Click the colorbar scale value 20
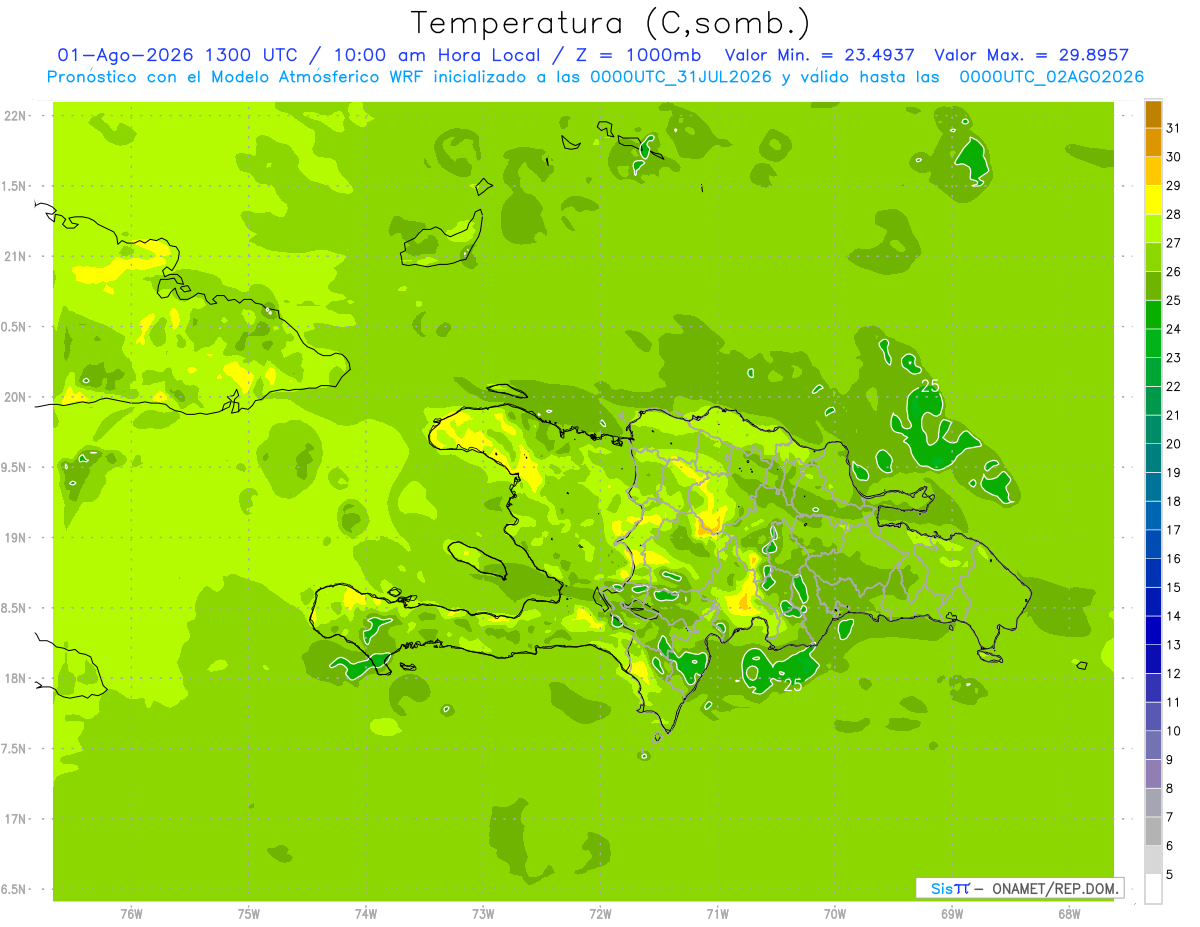Image resolution: width=1200 pixels, height=927 pixels. coord(1174,443)
